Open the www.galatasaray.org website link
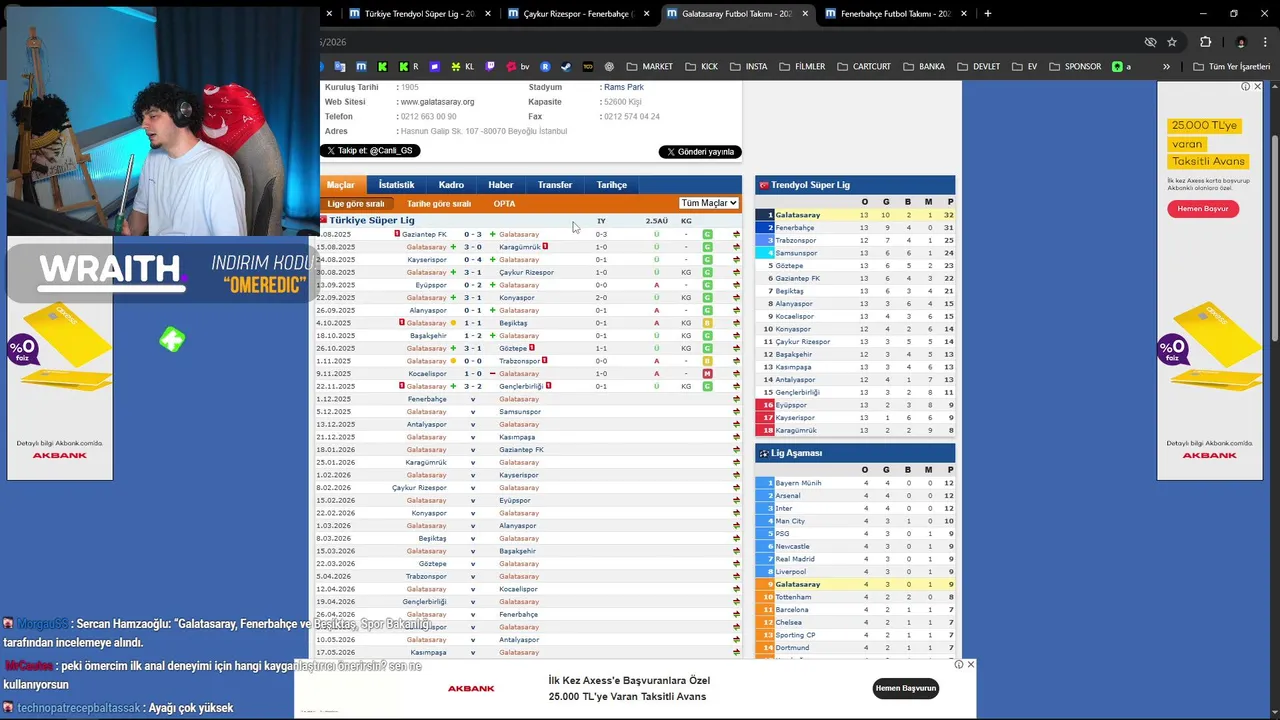The width and height of the screenshot is (1280, 720). [437, 102]
